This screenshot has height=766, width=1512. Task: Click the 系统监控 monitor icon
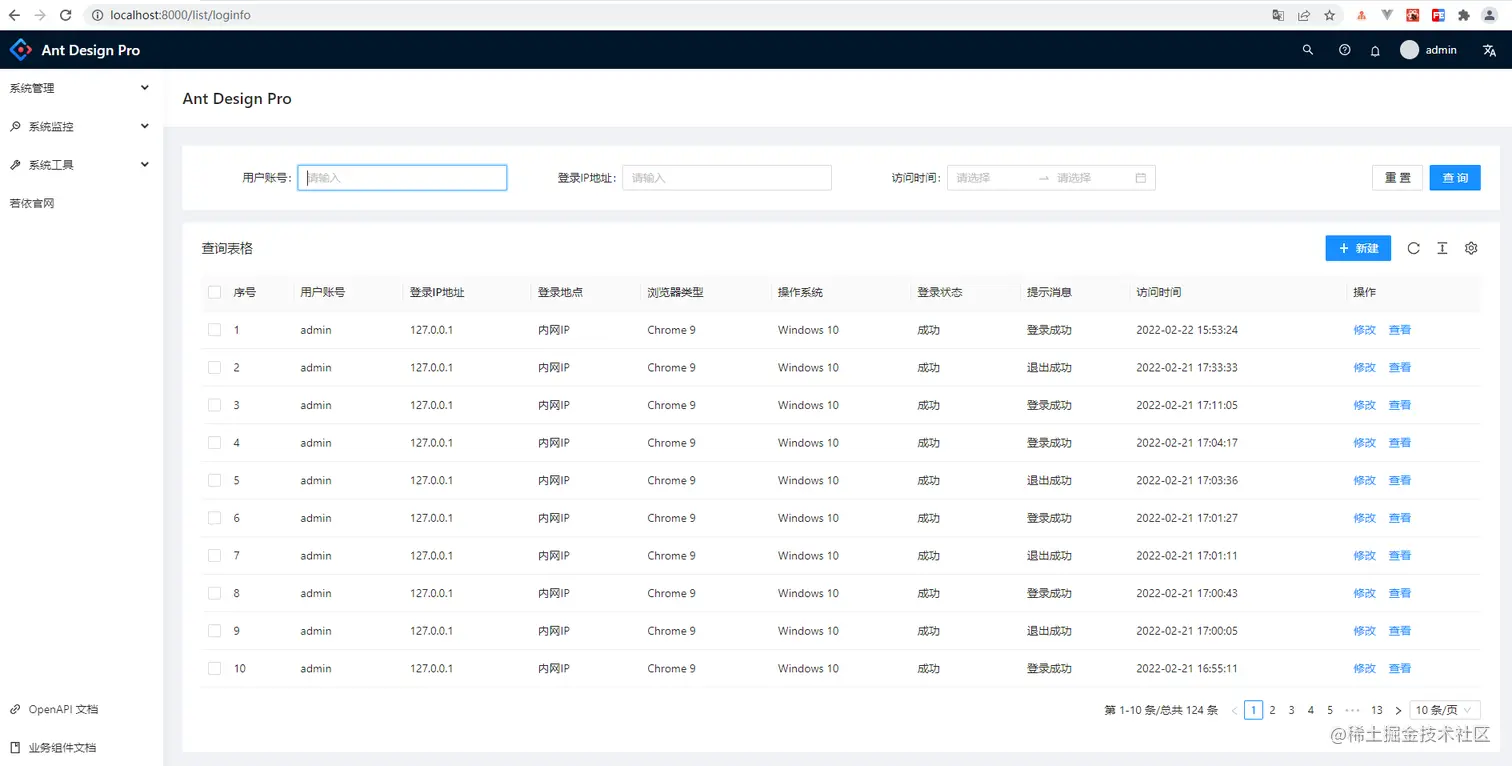(x=15, y=127)
